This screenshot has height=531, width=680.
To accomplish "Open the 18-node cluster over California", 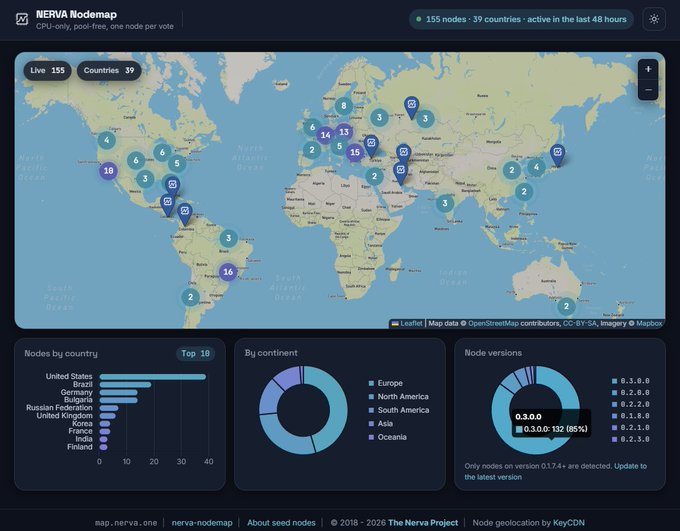I will point(108,170).
